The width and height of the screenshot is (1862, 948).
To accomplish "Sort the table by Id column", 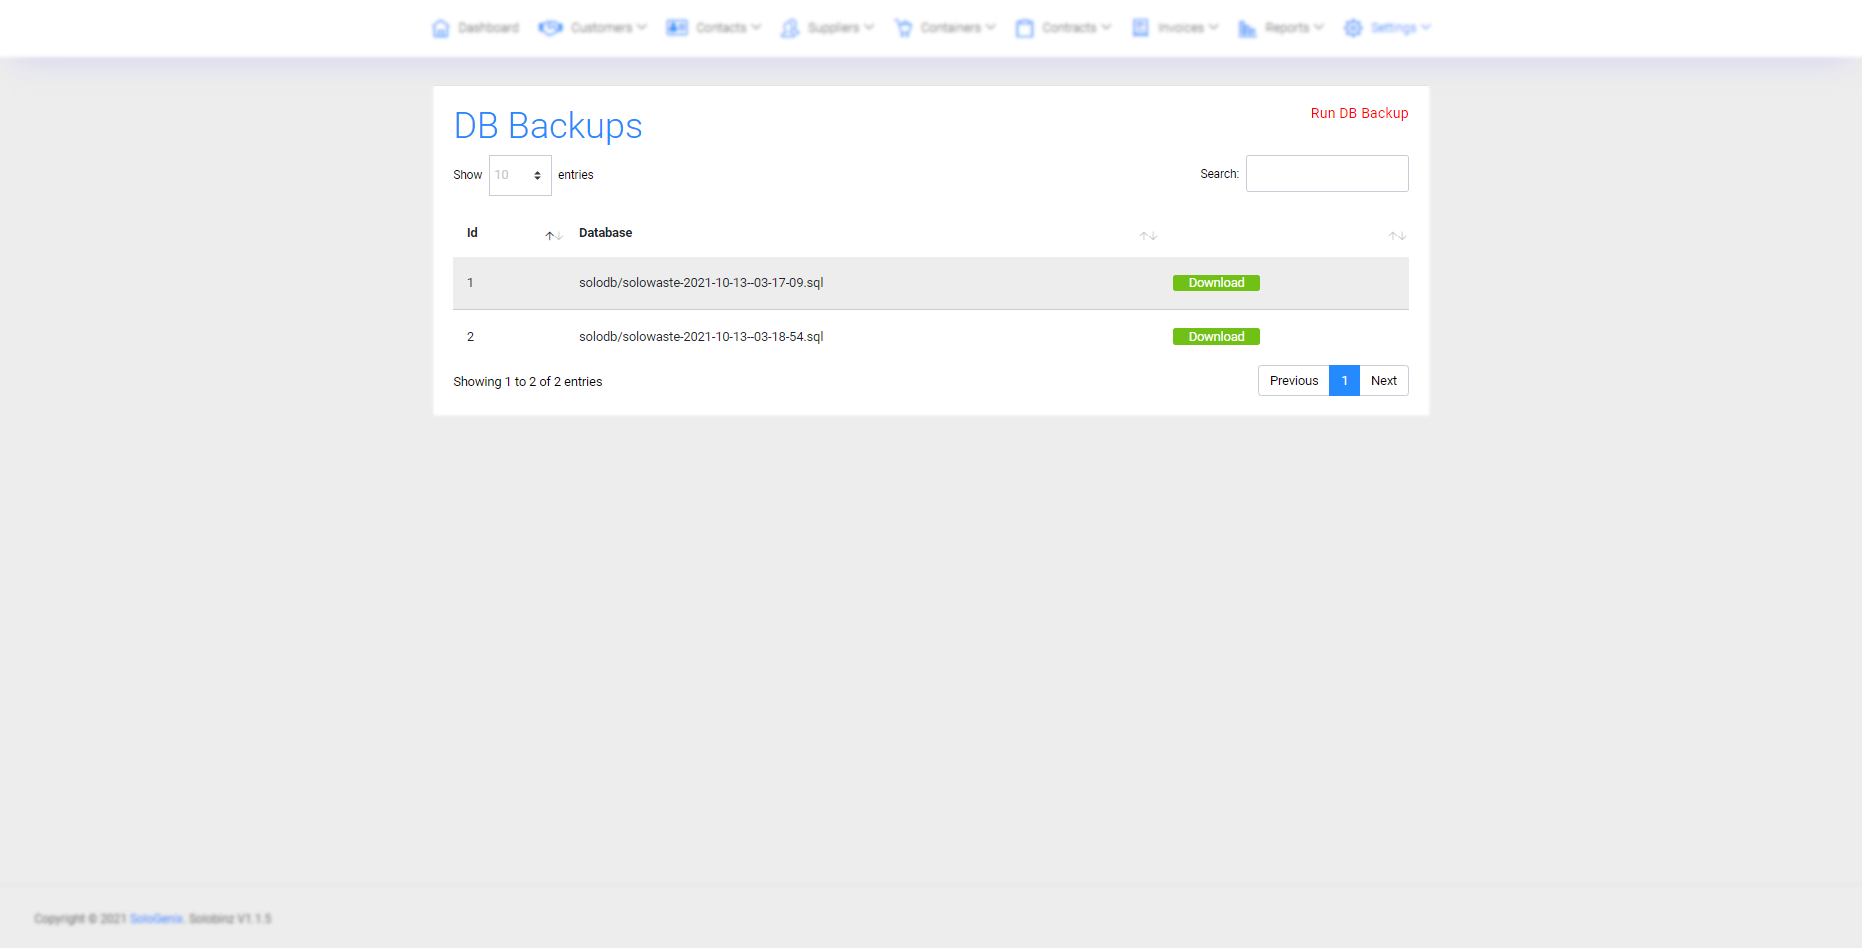I will pyautogui.click(x=554, y=235).
